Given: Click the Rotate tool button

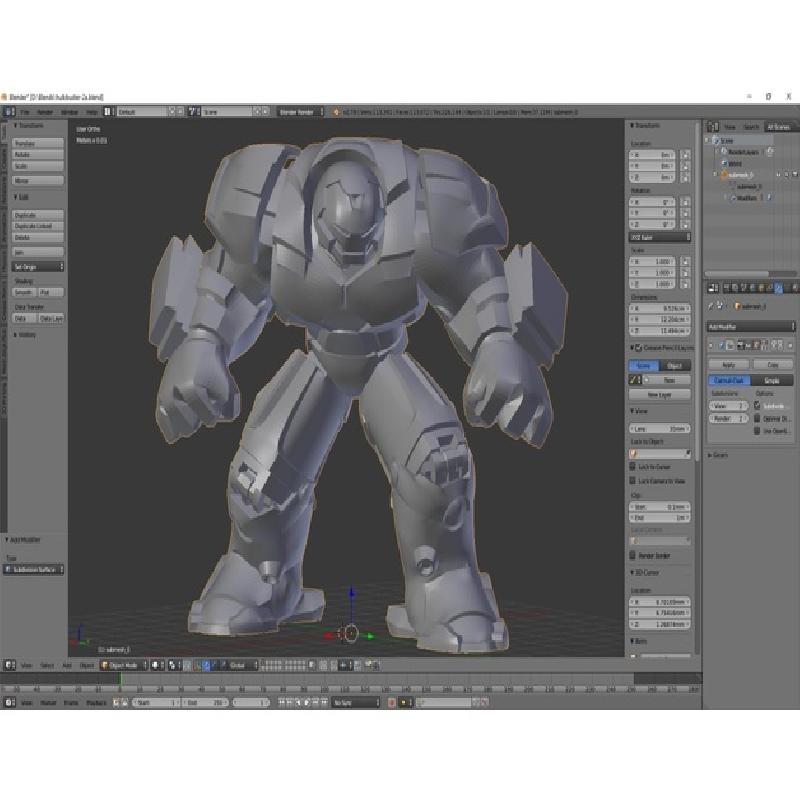Looking at the screenshot, I should pyautogui.click(x=38, y=155).
